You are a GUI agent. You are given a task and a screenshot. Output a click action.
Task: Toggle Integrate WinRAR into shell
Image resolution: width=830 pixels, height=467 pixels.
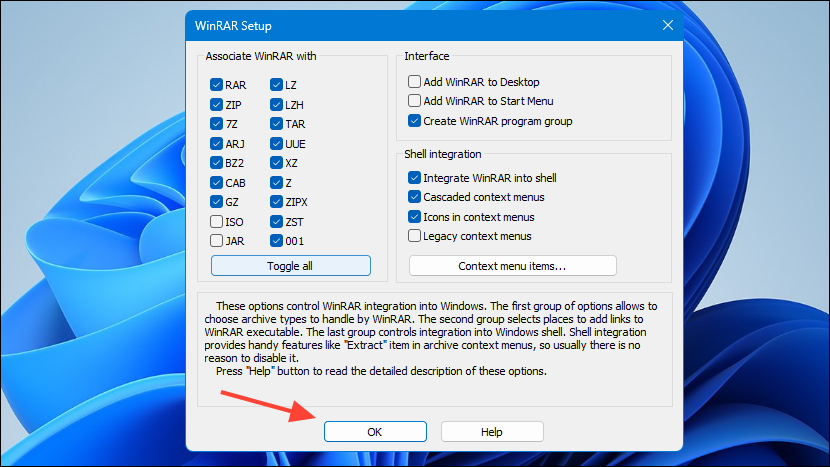pyautogui.click(x=414, y=178)
